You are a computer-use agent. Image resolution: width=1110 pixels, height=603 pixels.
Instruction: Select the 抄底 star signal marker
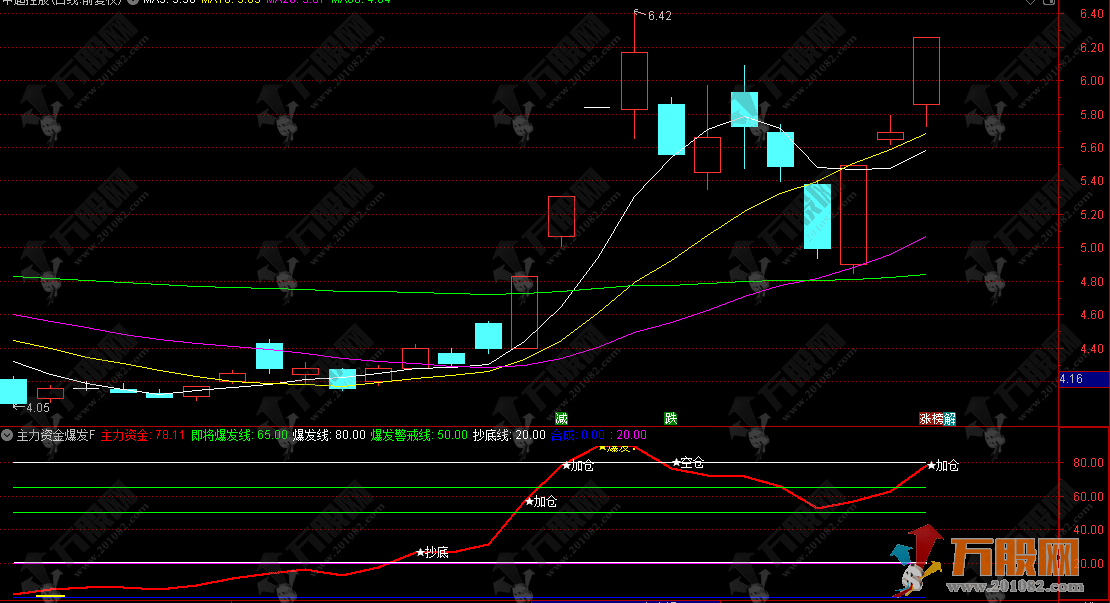click(x=433, y=552)
